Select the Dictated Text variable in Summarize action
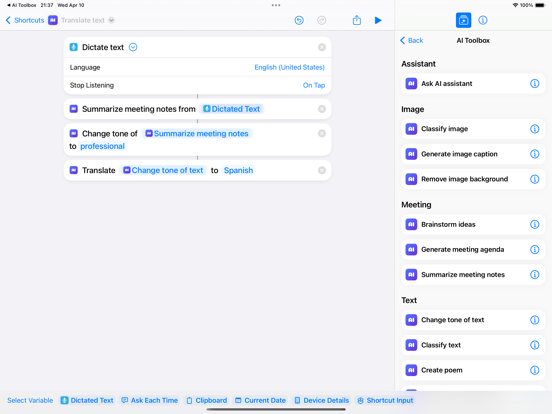Image resolution: width=552 pixels, height=414 pixels. 232,109
